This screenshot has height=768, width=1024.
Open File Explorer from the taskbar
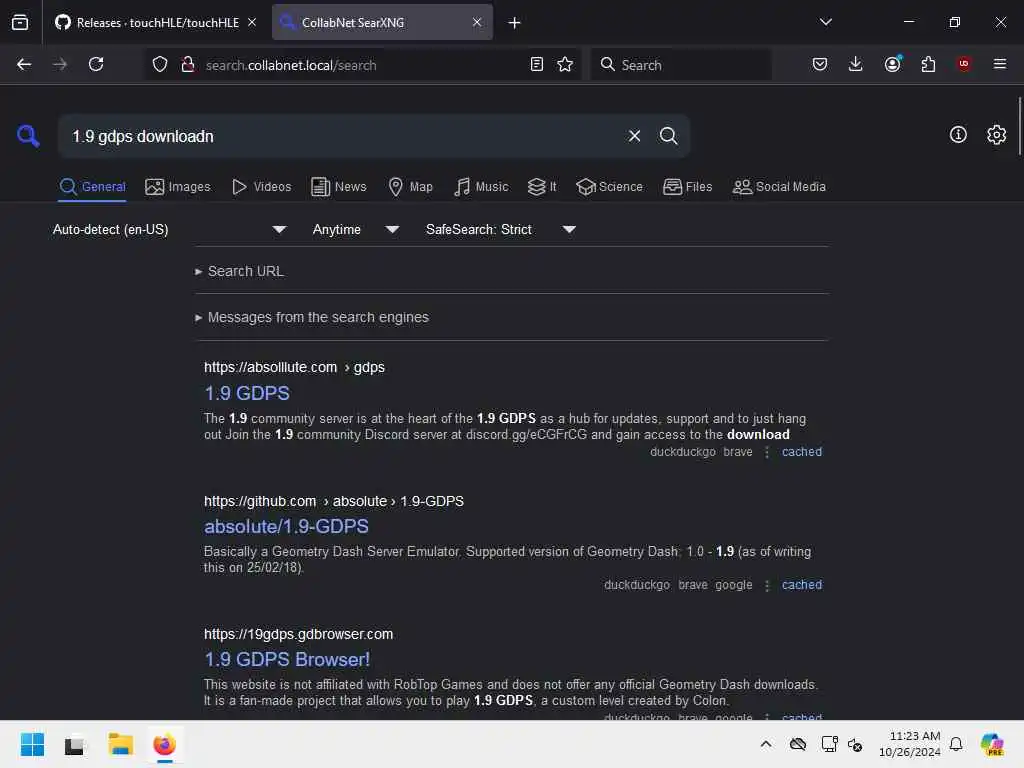[x=121, y=744]
